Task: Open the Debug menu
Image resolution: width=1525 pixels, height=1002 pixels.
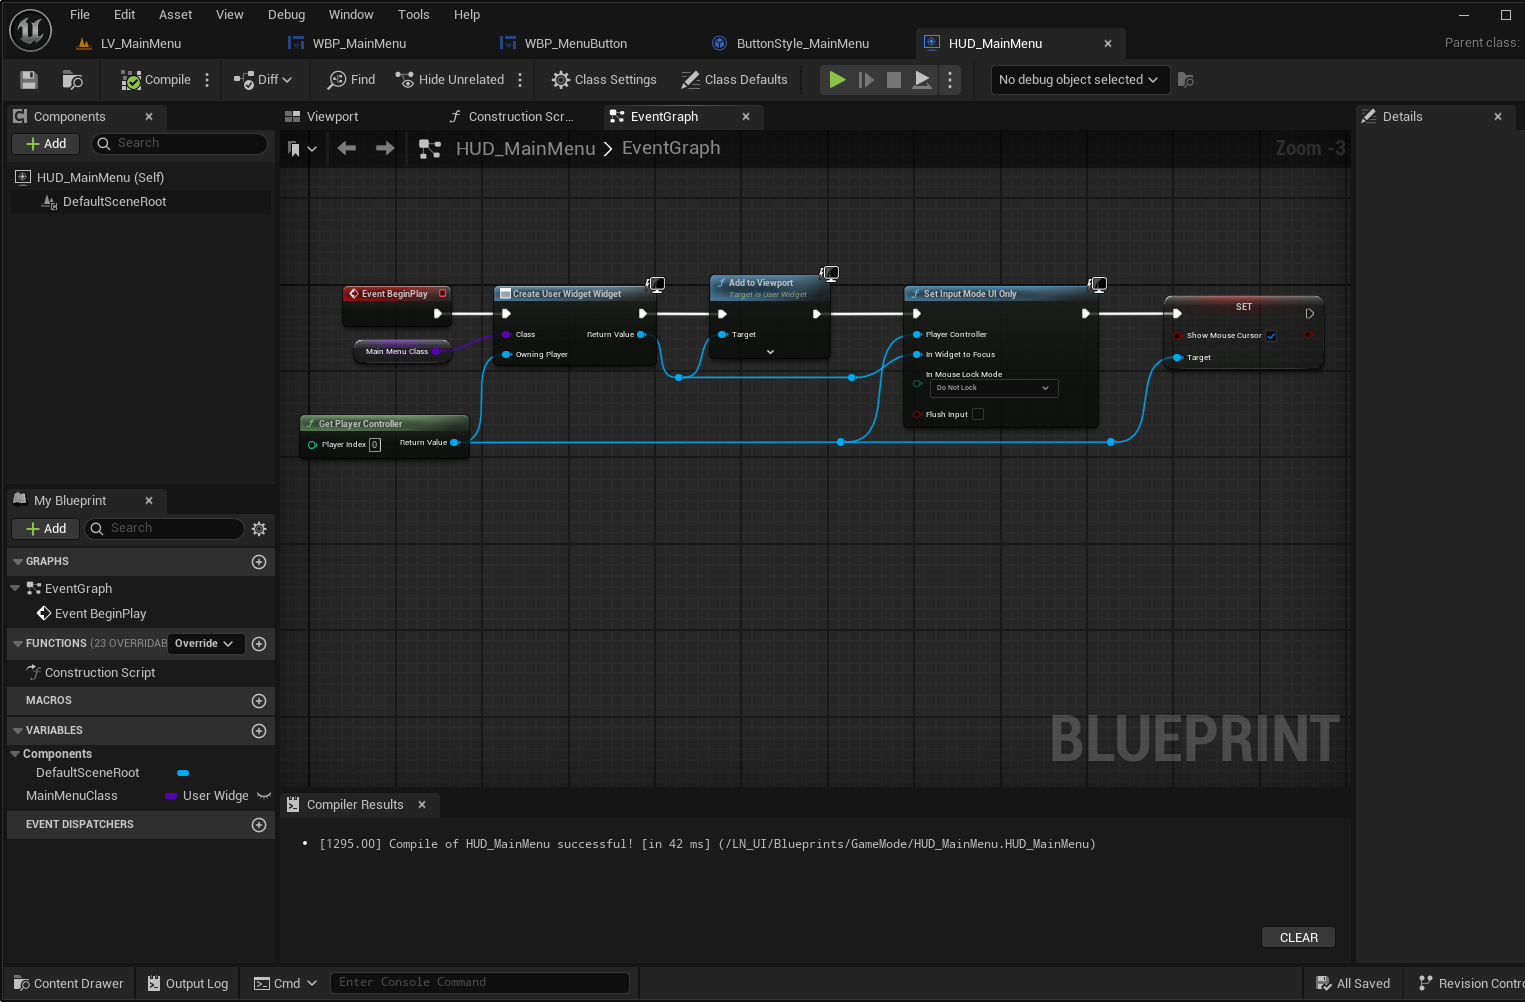Action: pos(286,14)
